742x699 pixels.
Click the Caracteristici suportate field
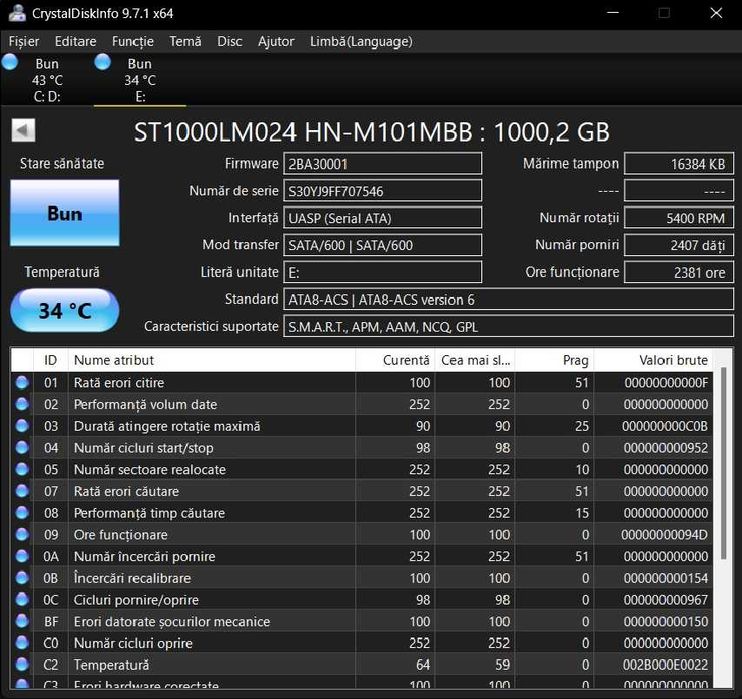tap(509, 326)
